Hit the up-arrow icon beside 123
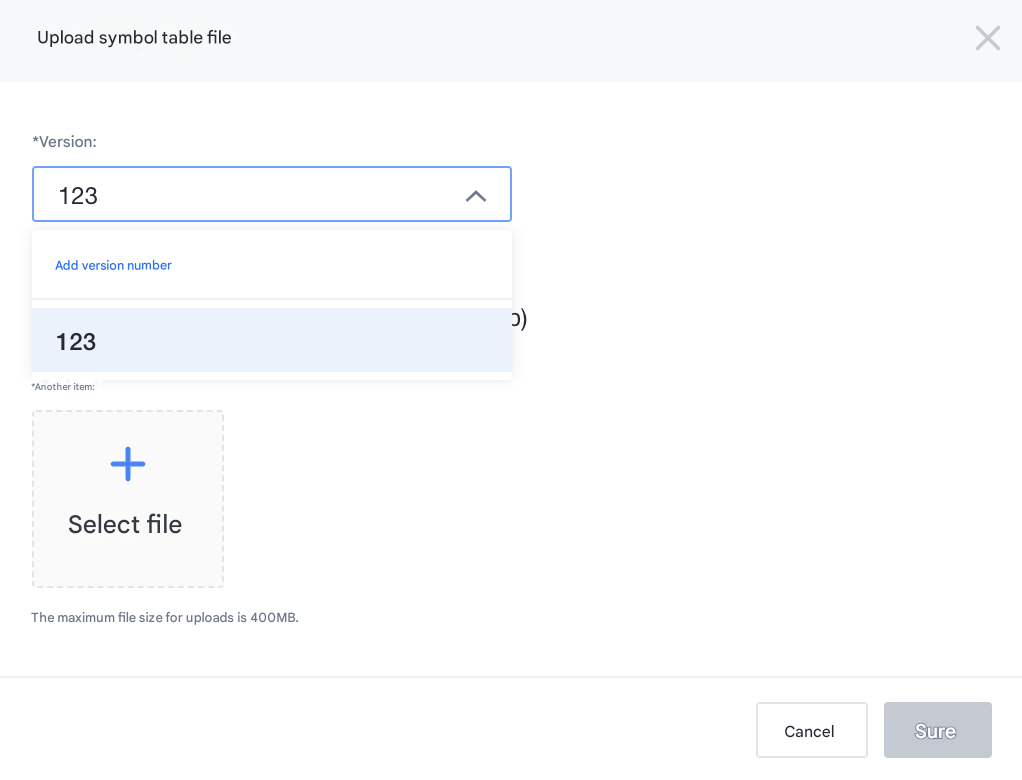 pos(476,196)
